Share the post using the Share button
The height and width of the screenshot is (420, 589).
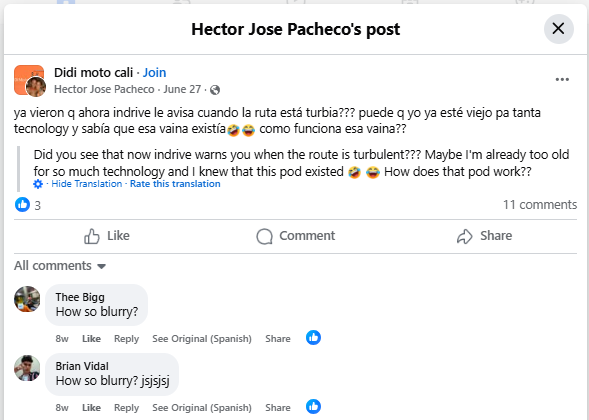[x=484, y=236]
